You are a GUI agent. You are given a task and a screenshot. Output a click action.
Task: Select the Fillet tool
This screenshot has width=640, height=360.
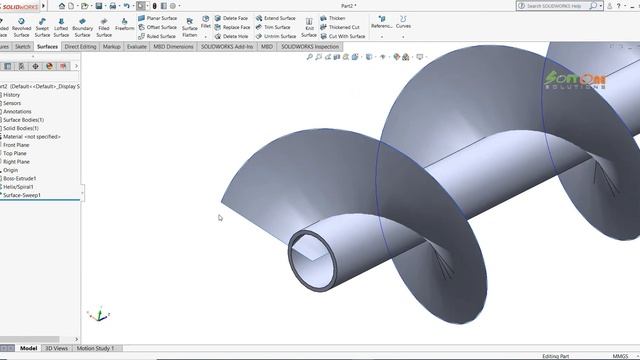(x=206, y=22)
